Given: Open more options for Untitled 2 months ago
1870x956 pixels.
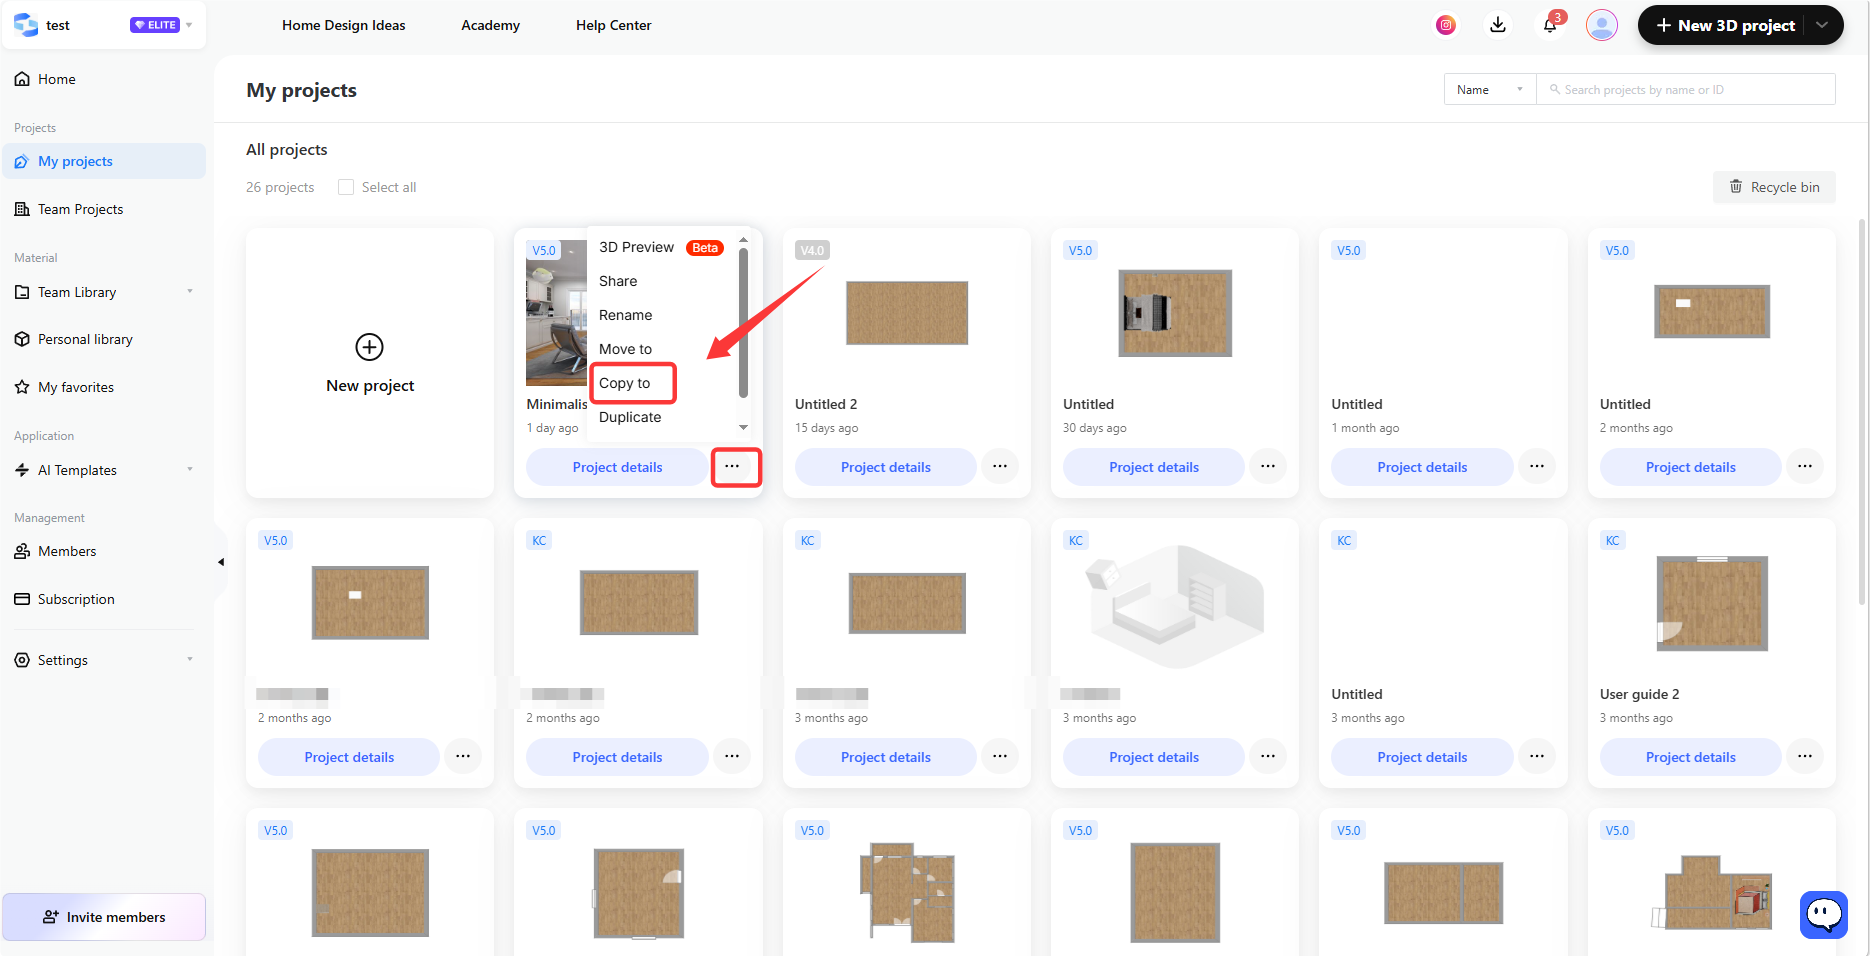Looking at the screenshot, I should (1805, 467).
